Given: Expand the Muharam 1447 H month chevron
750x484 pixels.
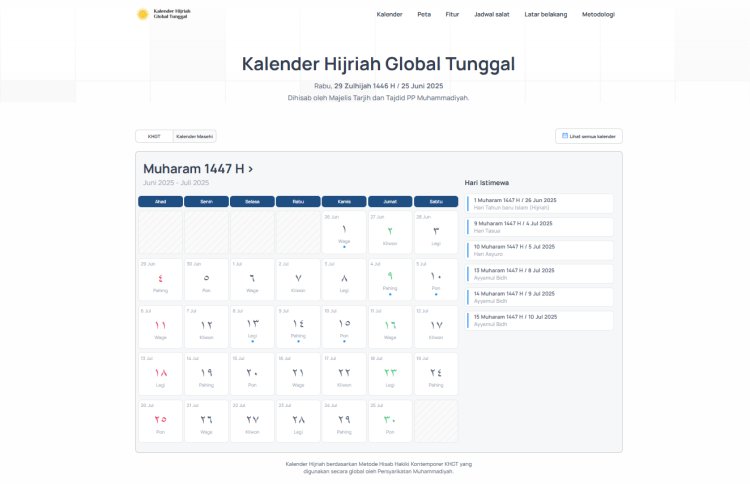Looking at the screenshot, I should point(251,169).
